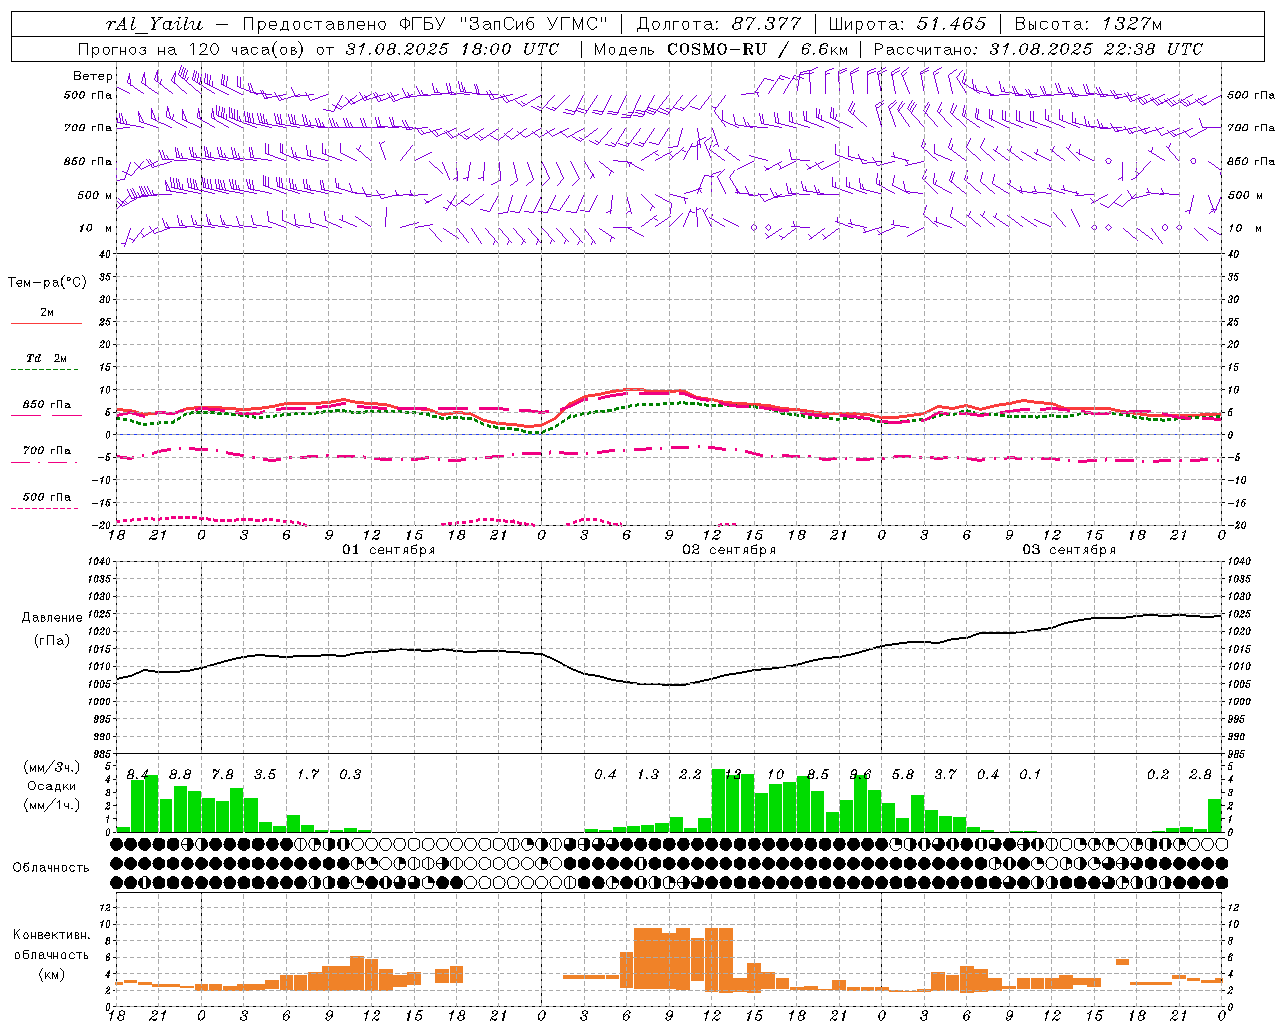Click the Td 2м dew point legend entry
The height and width of the screenshot is (1024, 1280).
tap(47, 358)
